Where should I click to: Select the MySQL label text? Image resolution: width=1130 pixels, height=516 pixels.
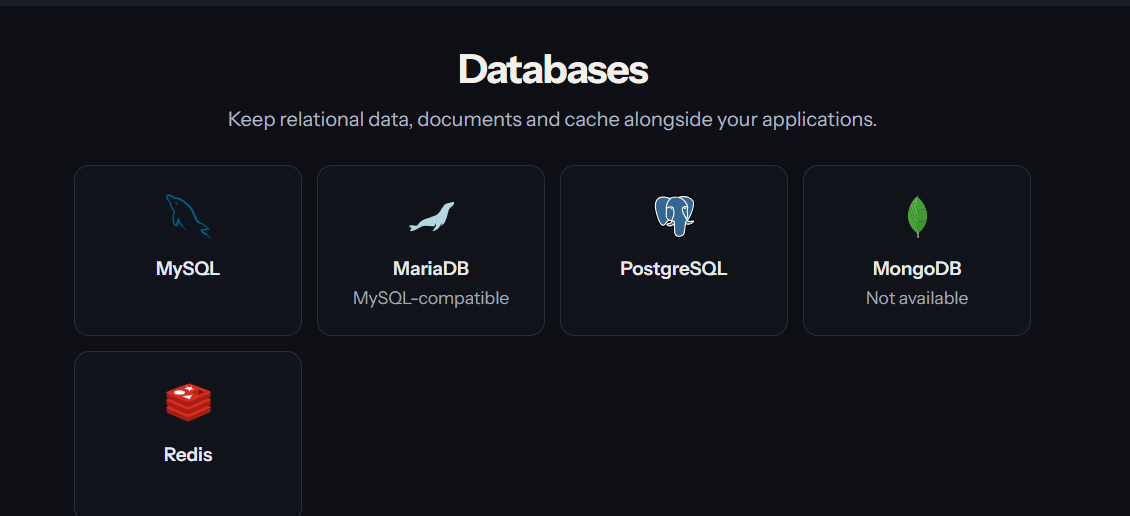pyautogui.click(x=188, y=269)
